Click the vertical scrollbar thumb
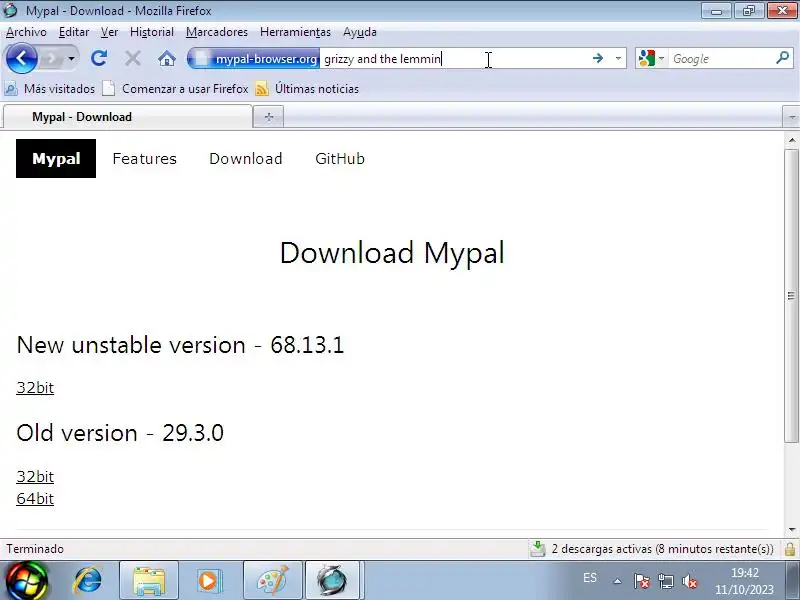Screen dimensions: 800x600 (792, 296)
